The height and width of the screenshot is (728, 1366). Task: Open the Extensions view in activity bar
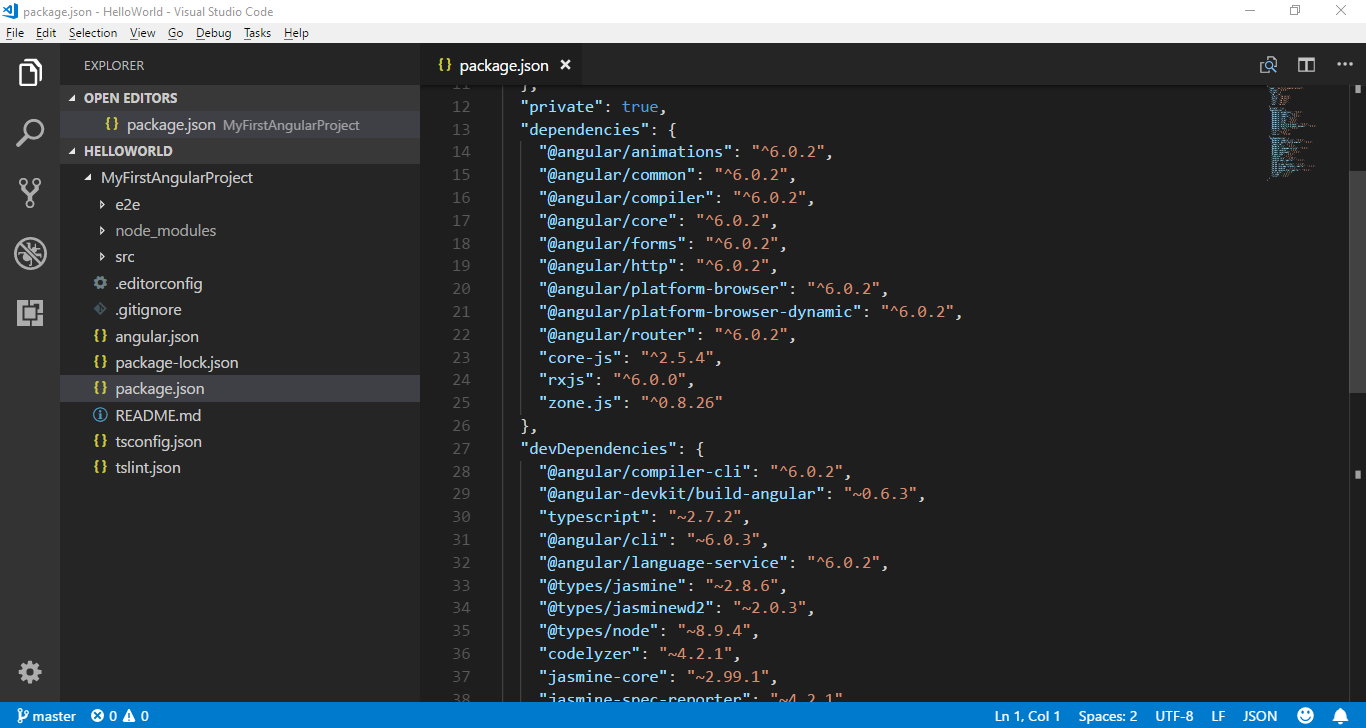tap(30, 313)
